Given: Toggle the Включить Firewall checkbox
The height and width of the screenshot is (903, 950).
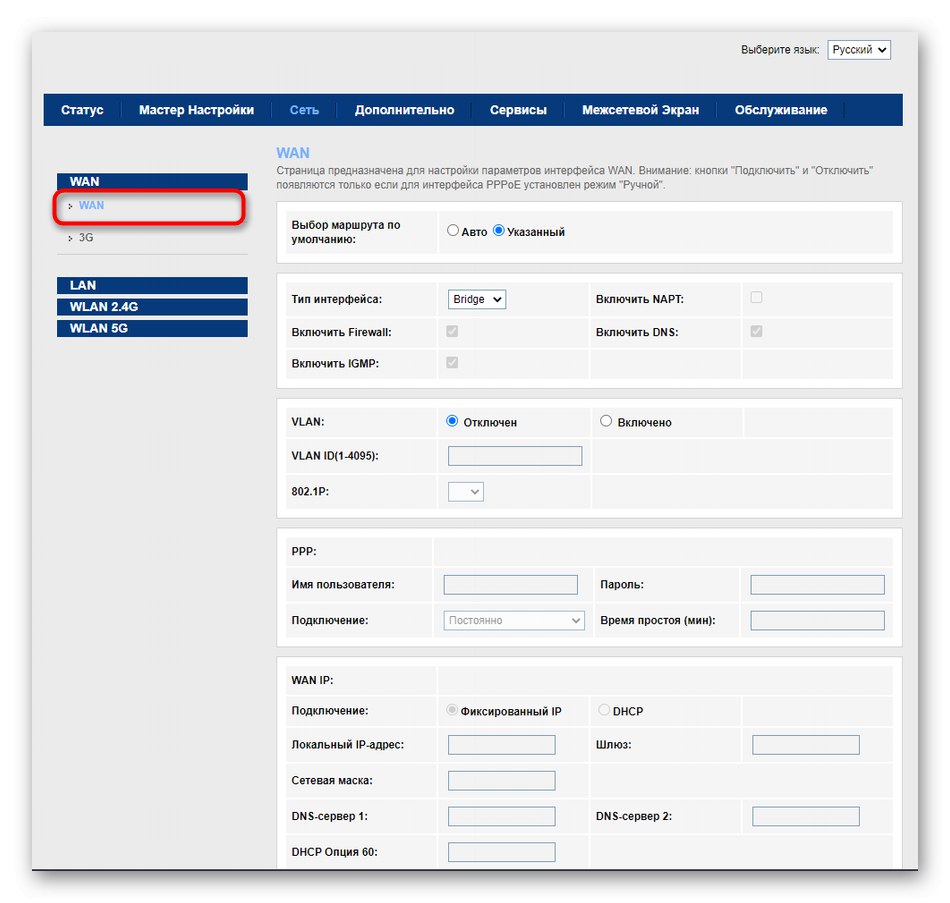Looking at the screenshot, I should click(x=452, y=331).
